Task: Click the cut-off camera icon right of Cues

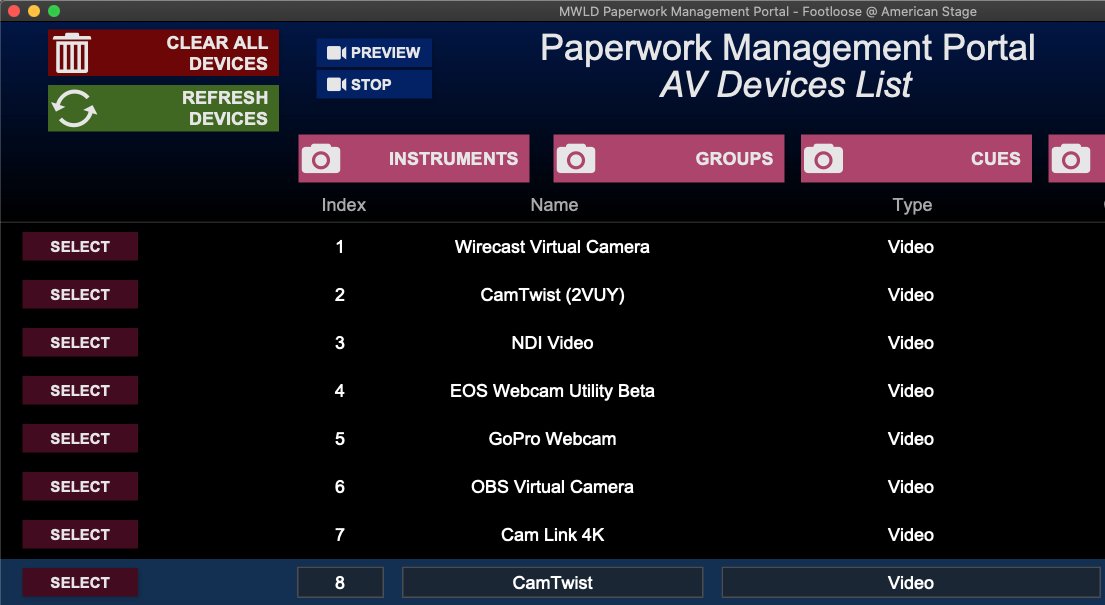Action: coord(1070,159)
